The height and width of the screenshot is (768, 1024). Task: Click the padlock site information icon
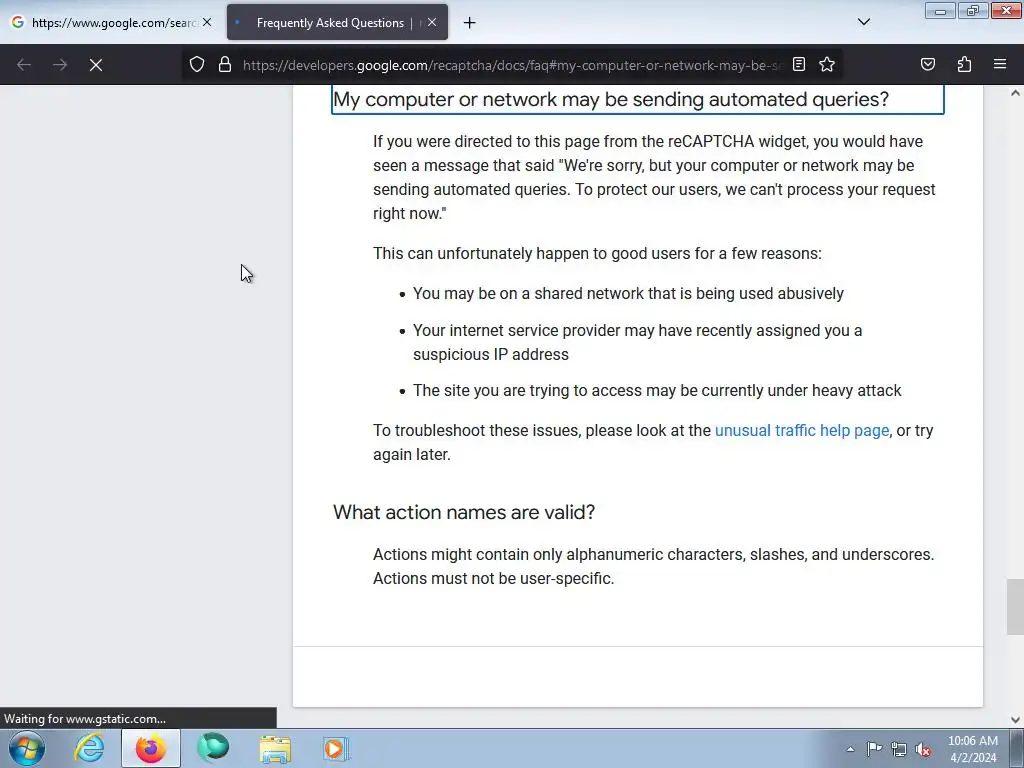click(225, 65)
